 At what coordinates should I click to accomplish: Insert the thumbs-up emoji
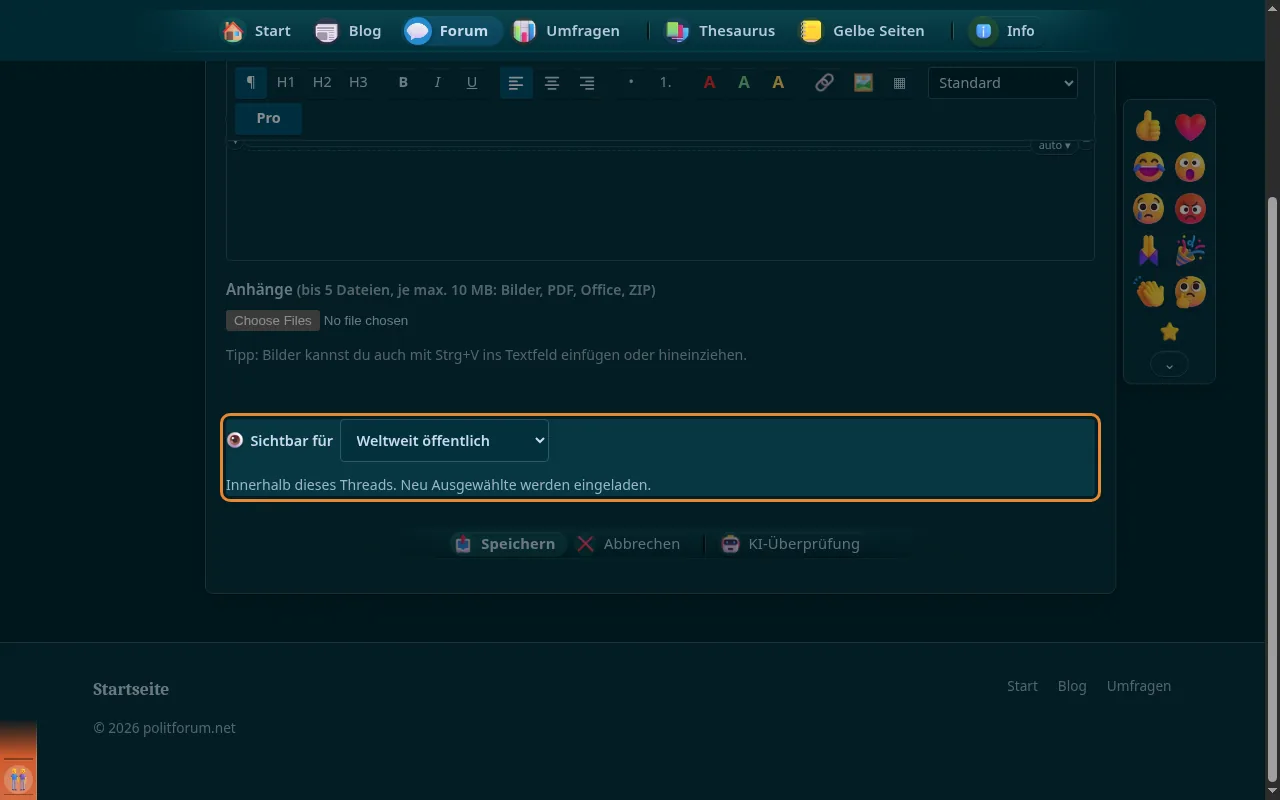tap(1149, 126)
